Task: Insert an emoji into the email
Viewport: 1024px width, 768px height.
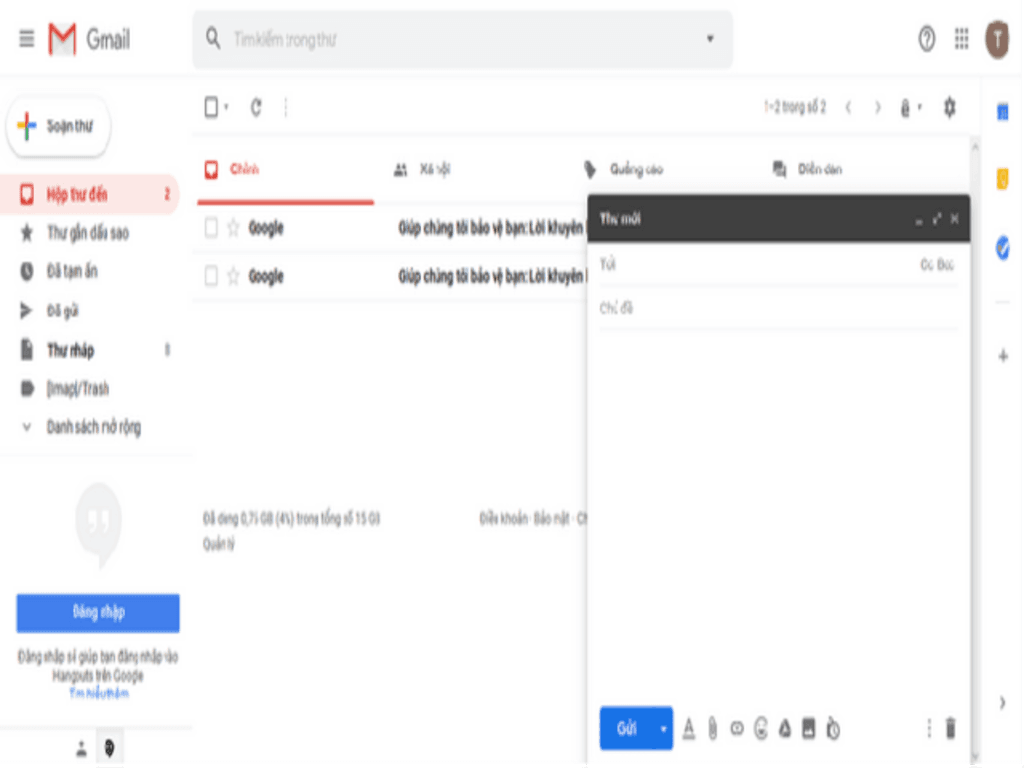Action: (x=761, y=728)
